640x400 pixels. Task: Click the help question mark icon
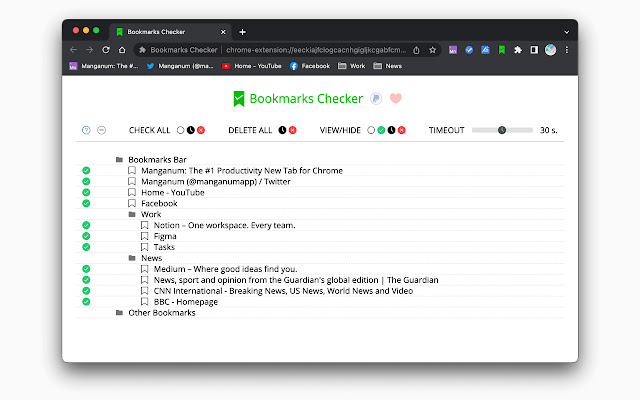(x=86, y=130)
